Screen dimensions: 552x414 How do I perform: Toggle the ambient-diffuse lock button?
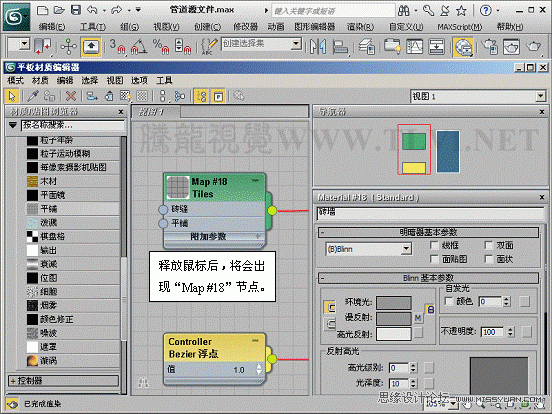coord(330,307)
